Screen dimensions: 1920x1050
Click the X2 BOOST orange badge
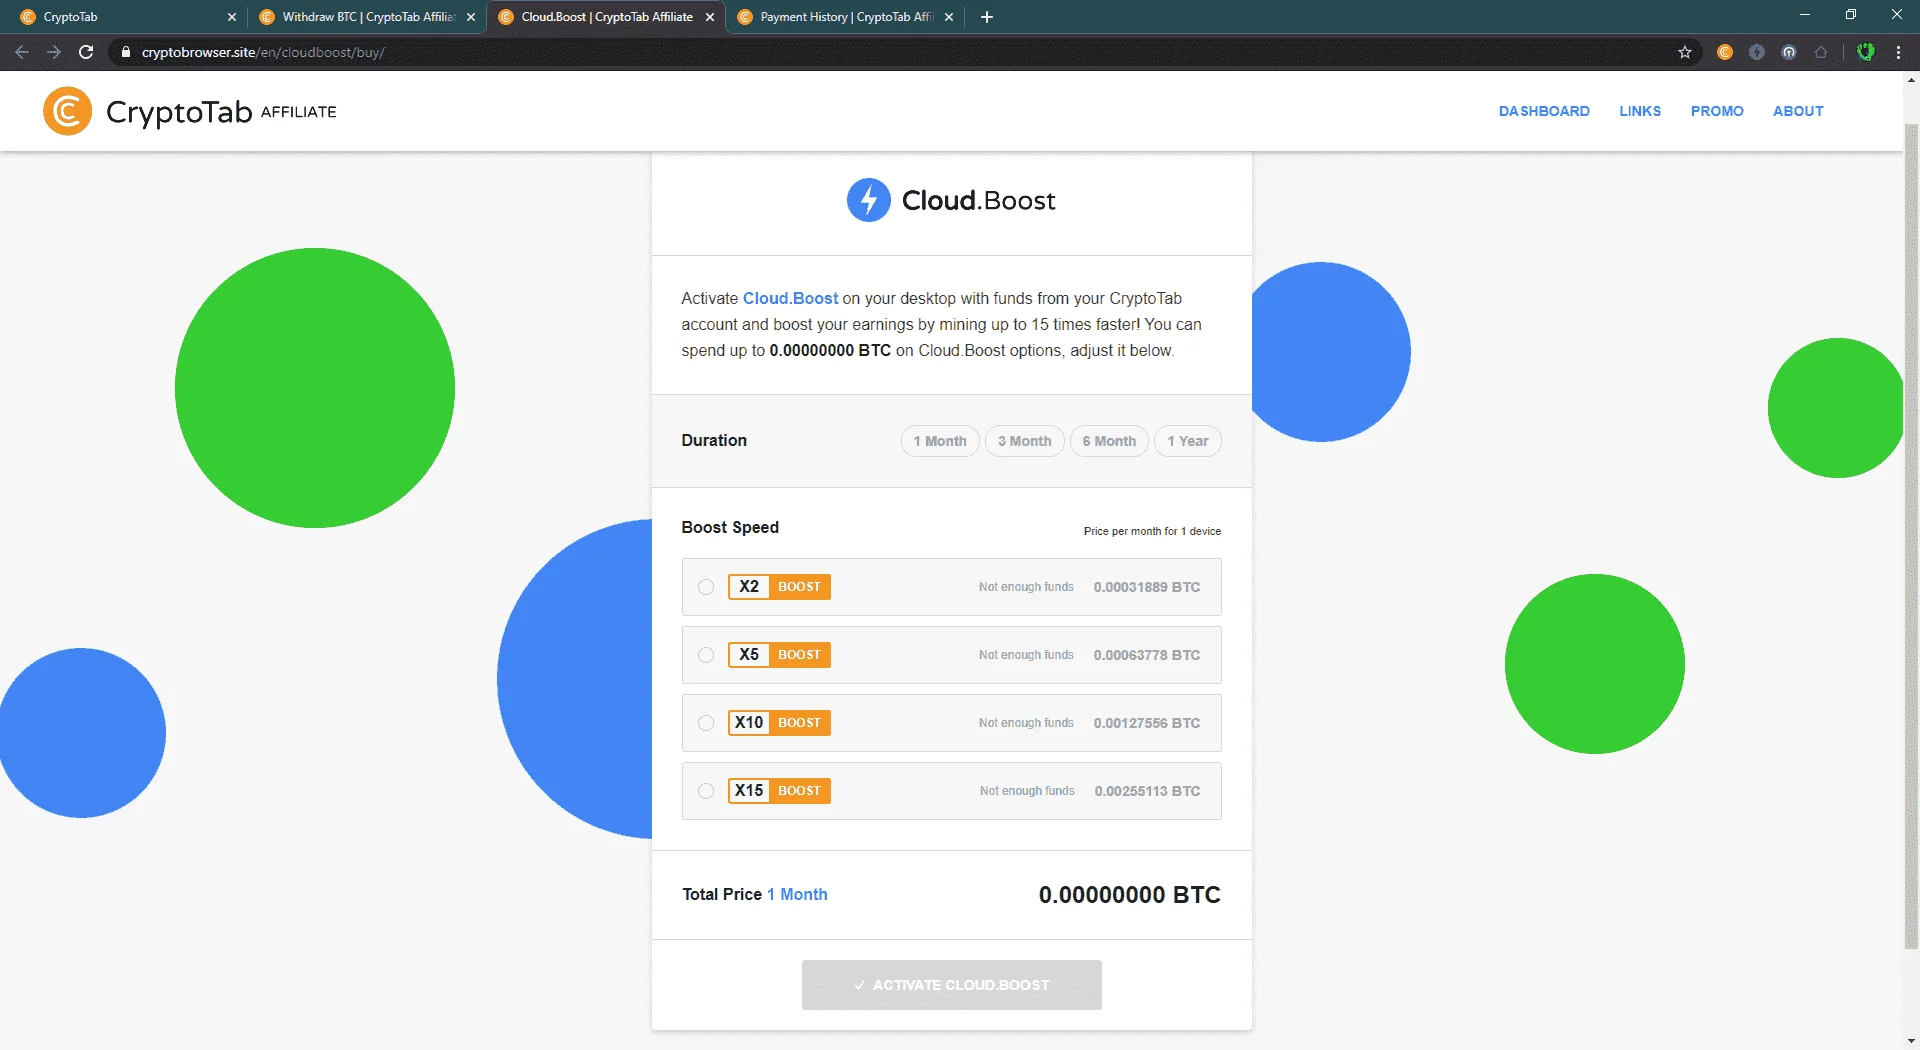click(x=779, y=587)
